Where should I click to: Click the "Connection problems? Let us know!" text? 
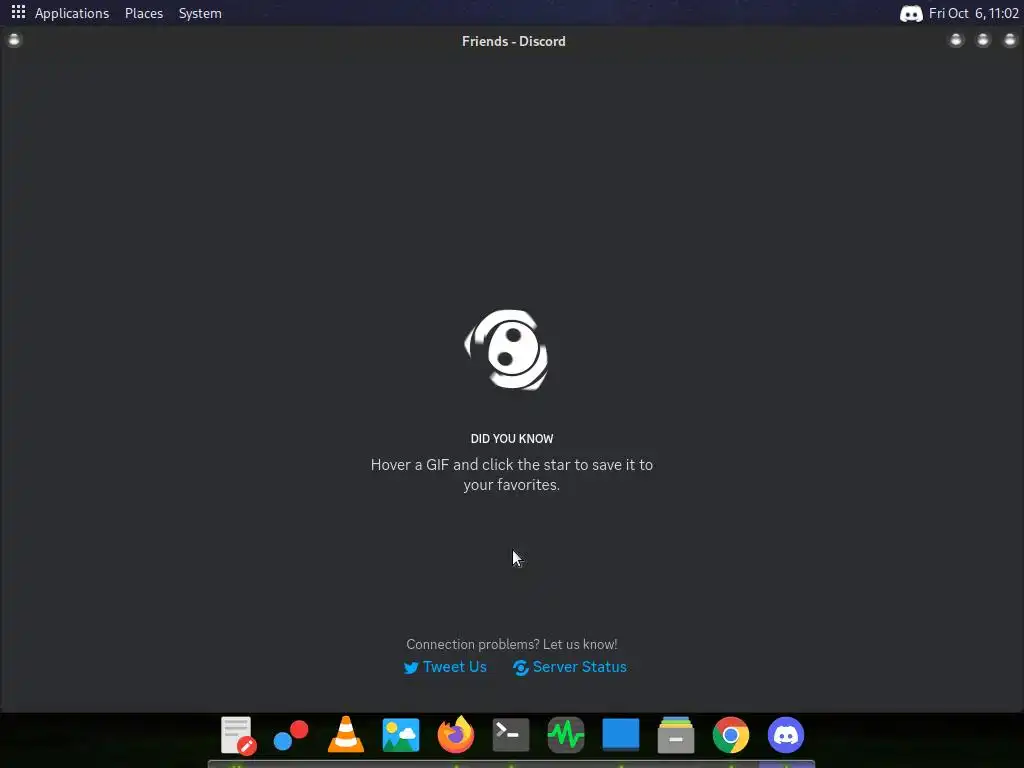512,645
